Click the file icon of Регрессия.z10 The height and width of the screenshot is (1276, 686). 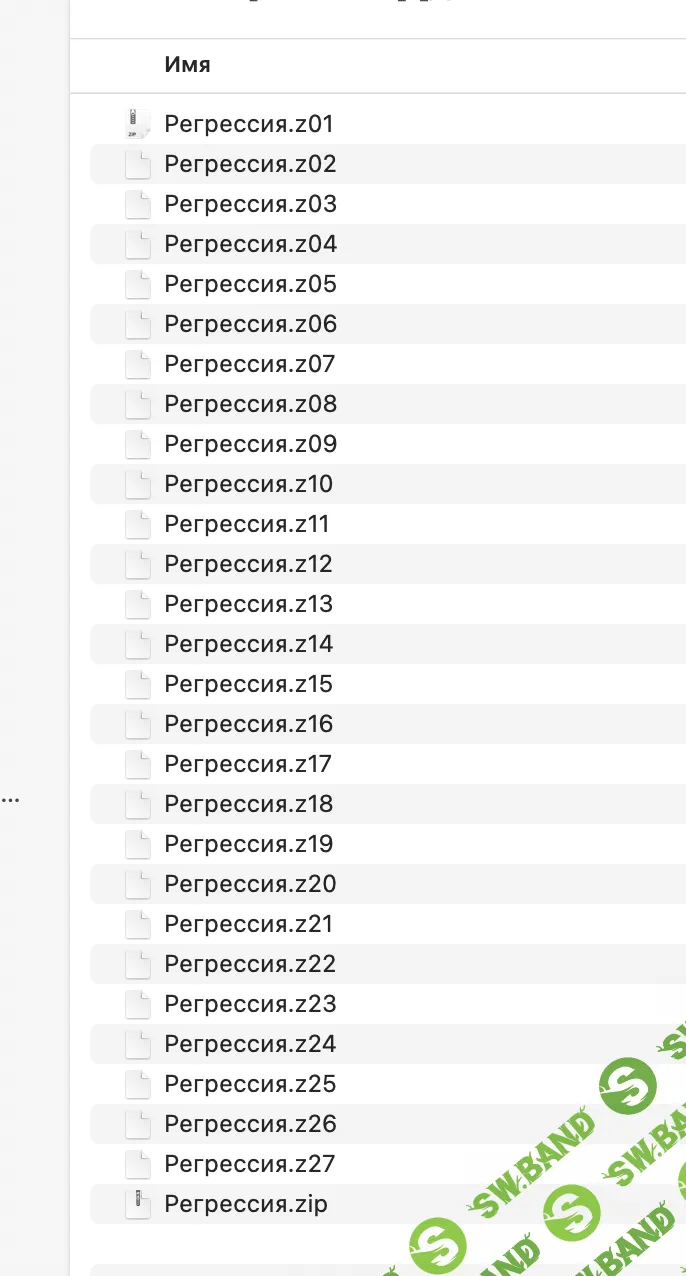pyautogui.click(x=137, y=484)
